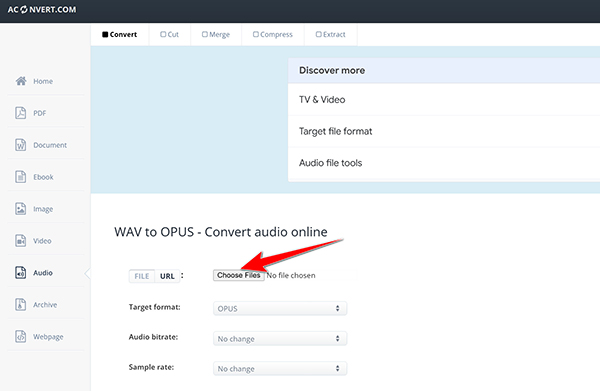Click the Ebook file icon
The height and width of the screenshot is (391, 600).
[21, 177]
